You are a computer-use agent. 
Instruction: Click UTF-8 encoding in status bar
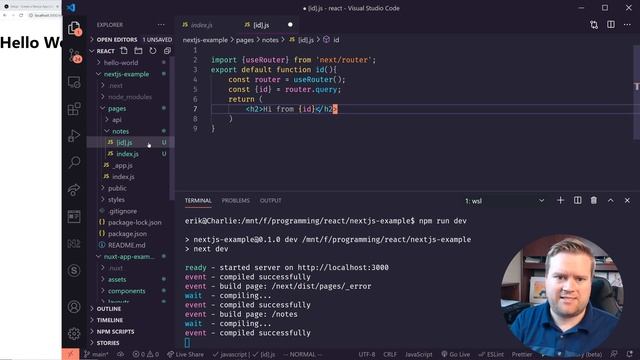pyautogui.click(x=367, y=354)
